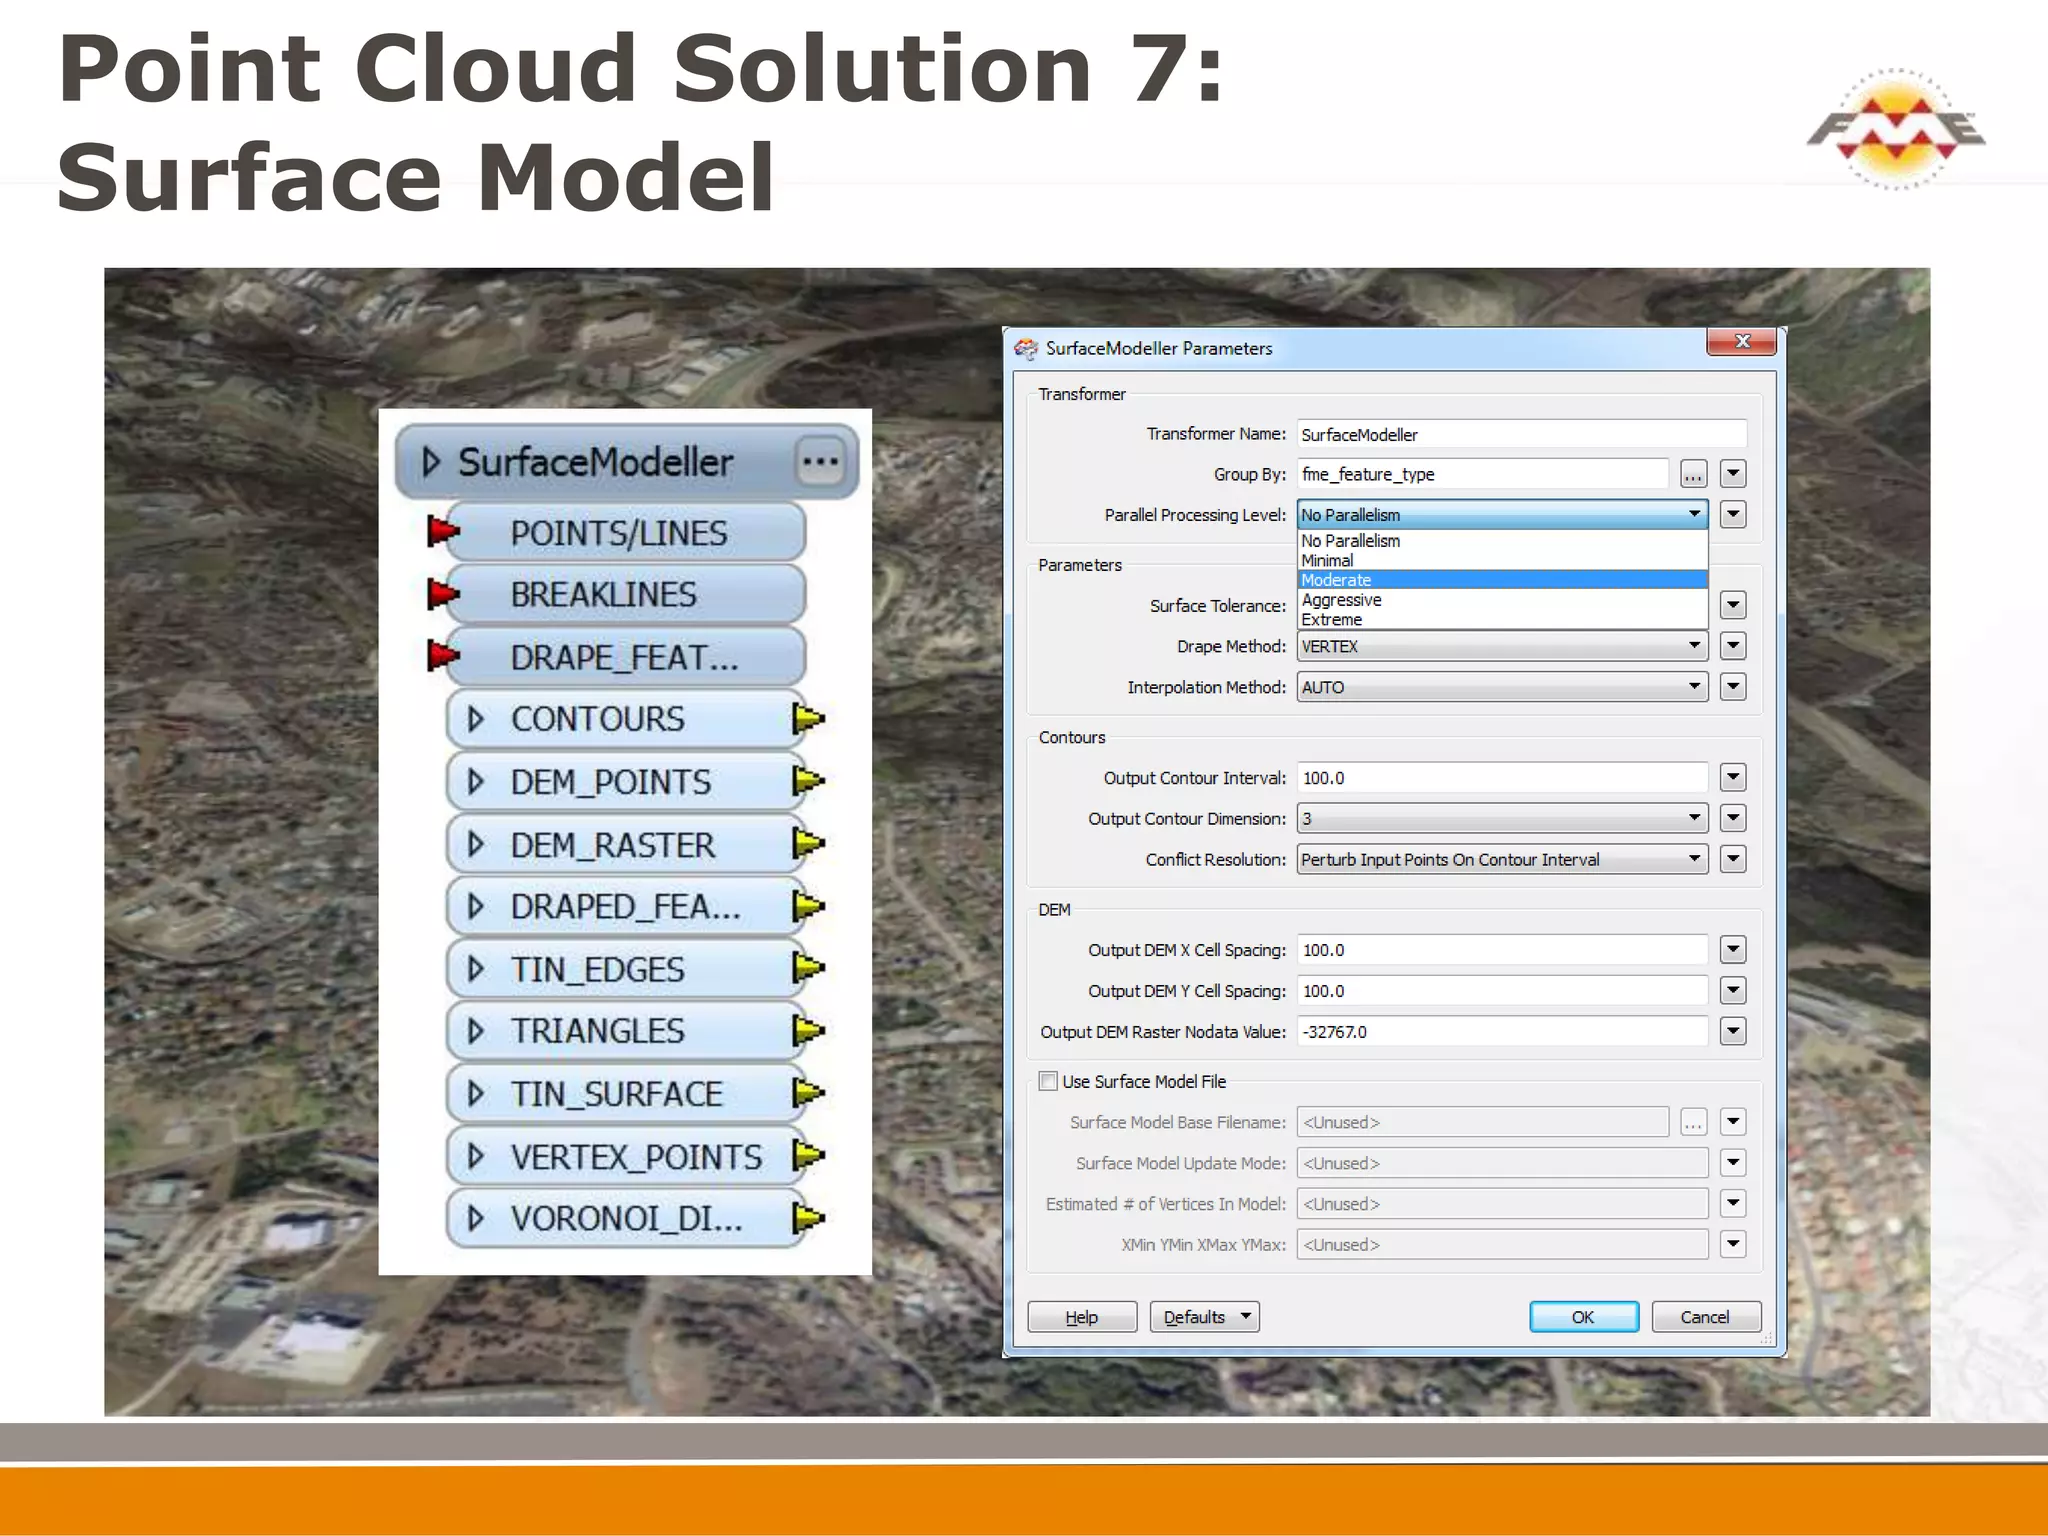Edit the Transformer Name field
The width and height of the screenshot is (2048, 1536).
(1521, 434)
